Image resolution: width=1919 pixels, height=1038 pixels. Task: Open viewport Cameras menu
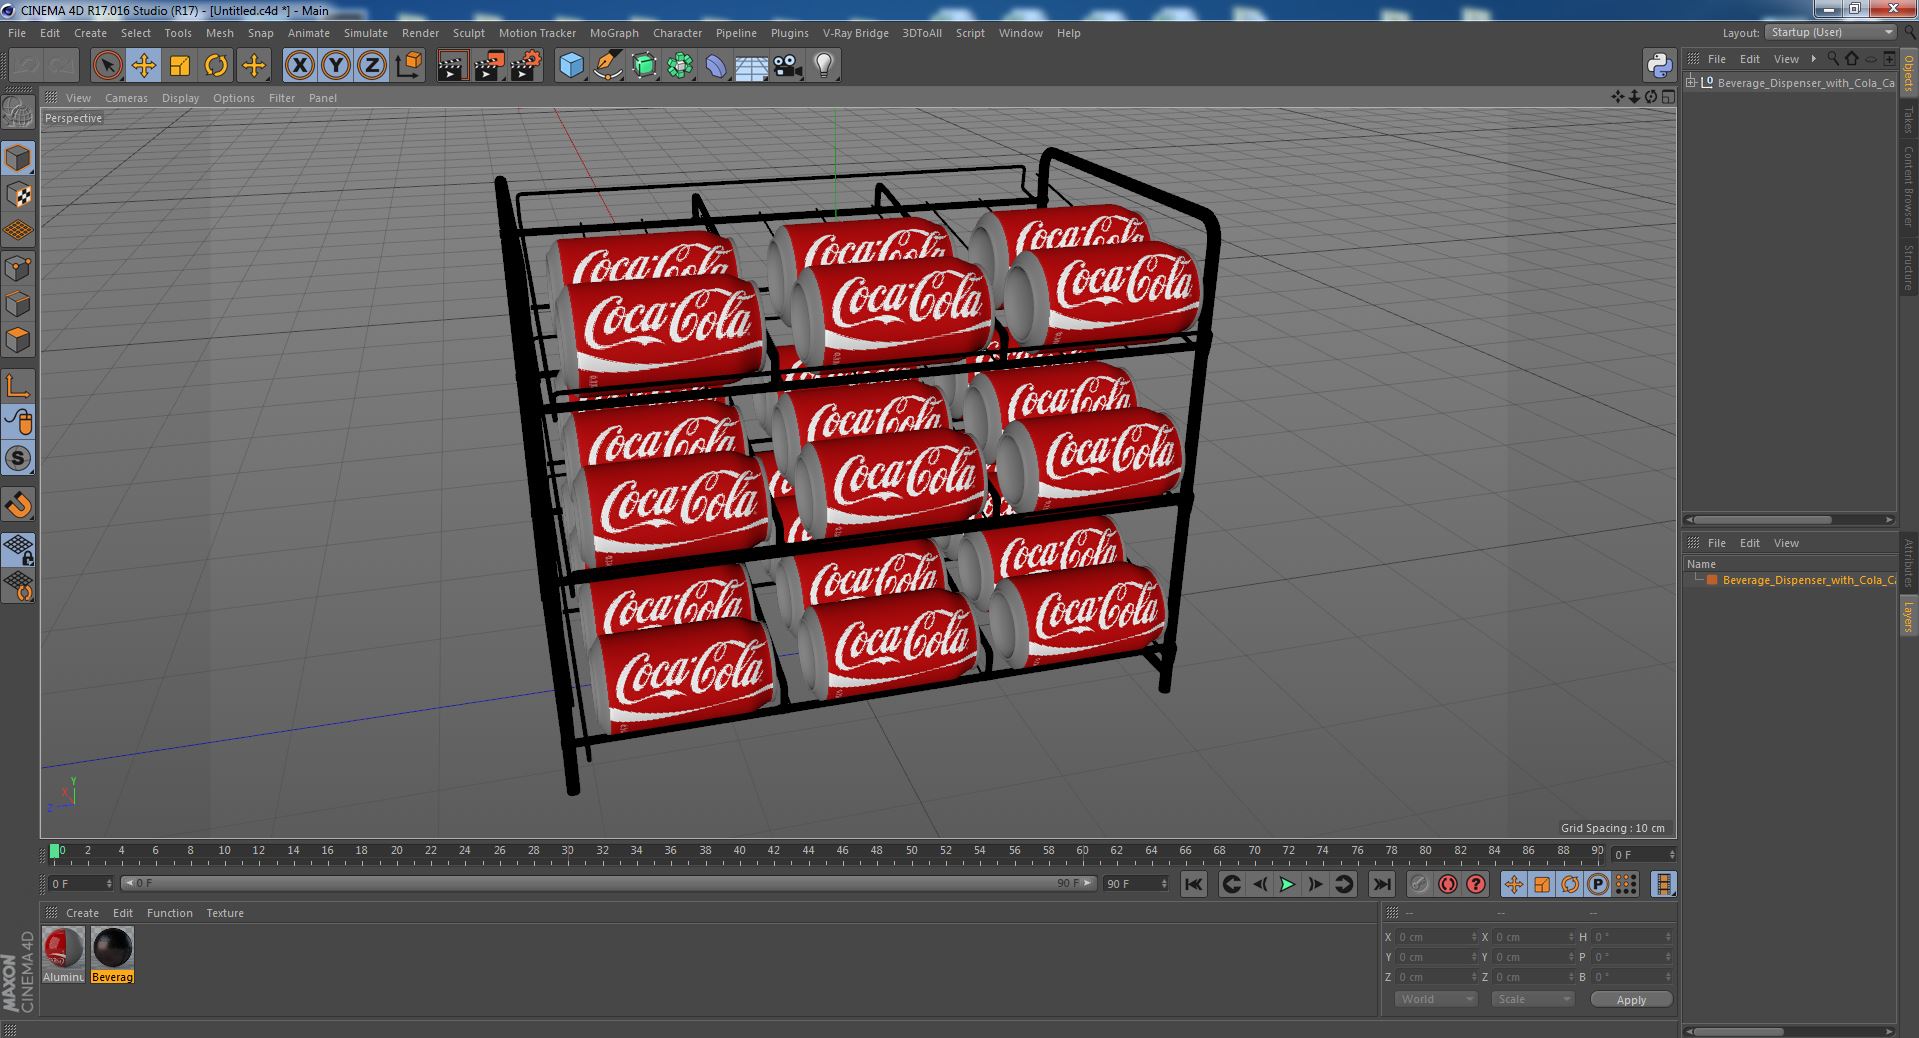(x=126, y=98)
